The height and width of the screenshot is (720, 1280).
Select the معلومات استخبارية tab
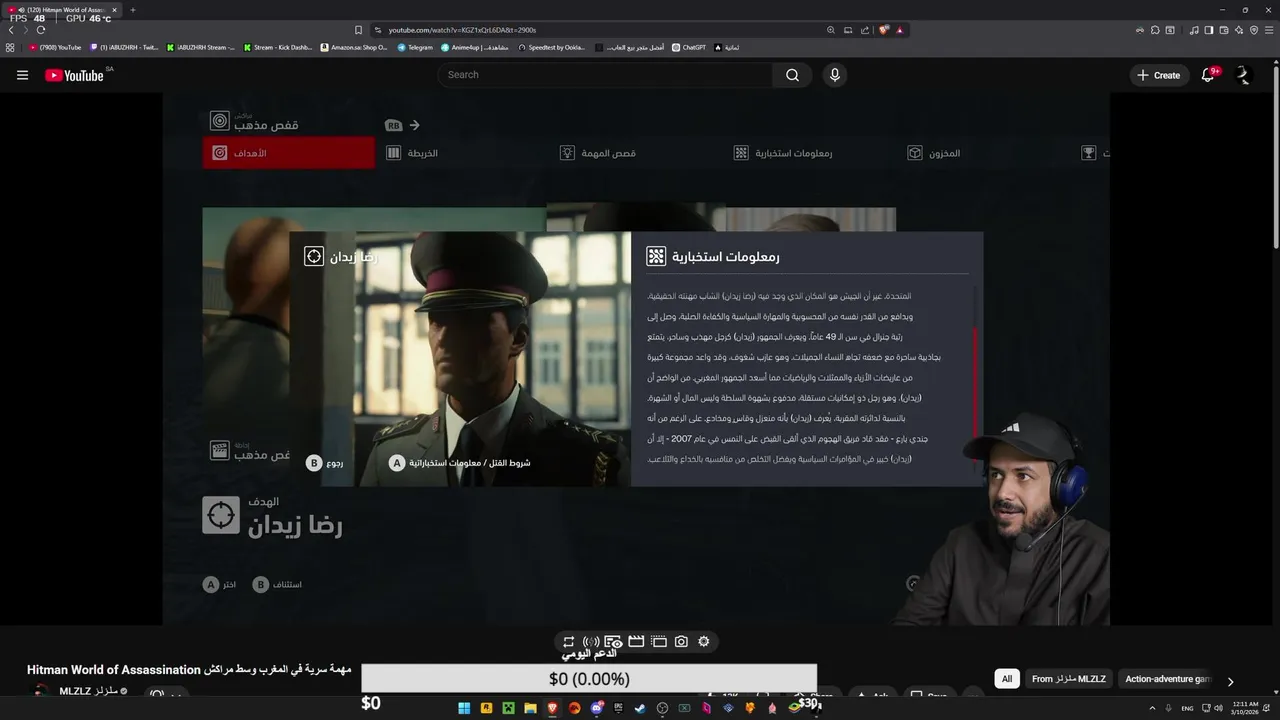click(x=783, y=153)
